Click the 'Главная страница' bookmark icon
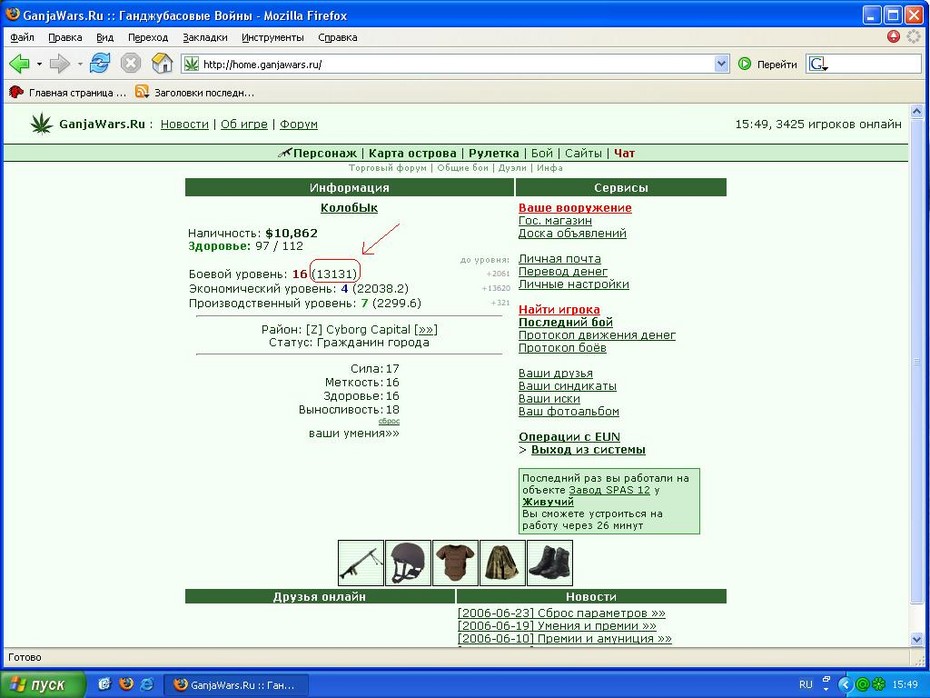This screenshot has height=698, width=930. pos(16,92)
